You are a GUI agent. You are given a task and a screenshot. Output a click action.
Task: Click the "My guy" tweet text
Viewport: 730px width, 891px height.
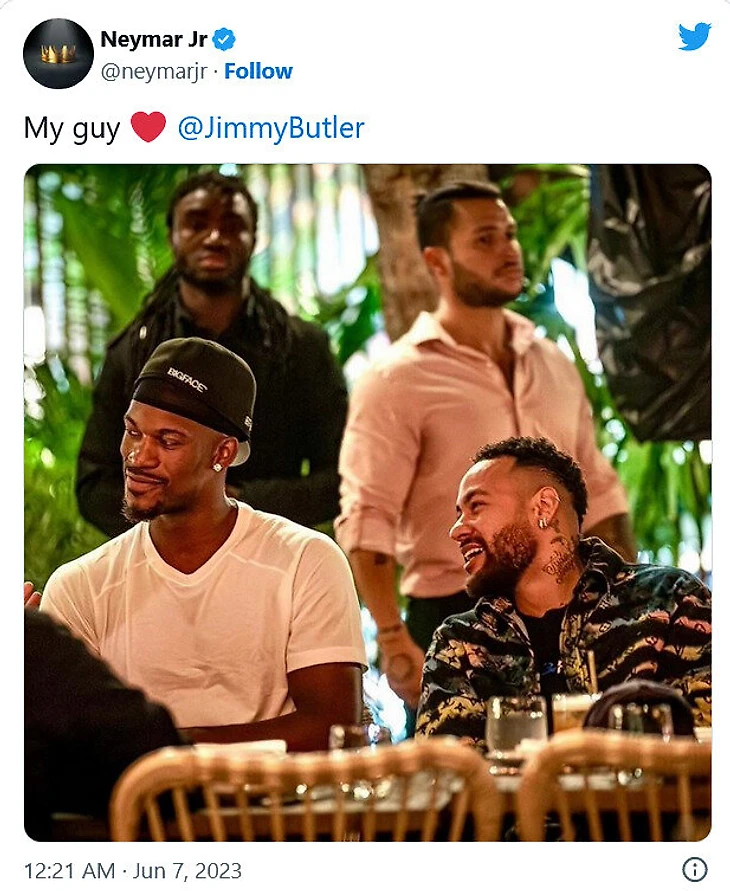click(72, 128)
